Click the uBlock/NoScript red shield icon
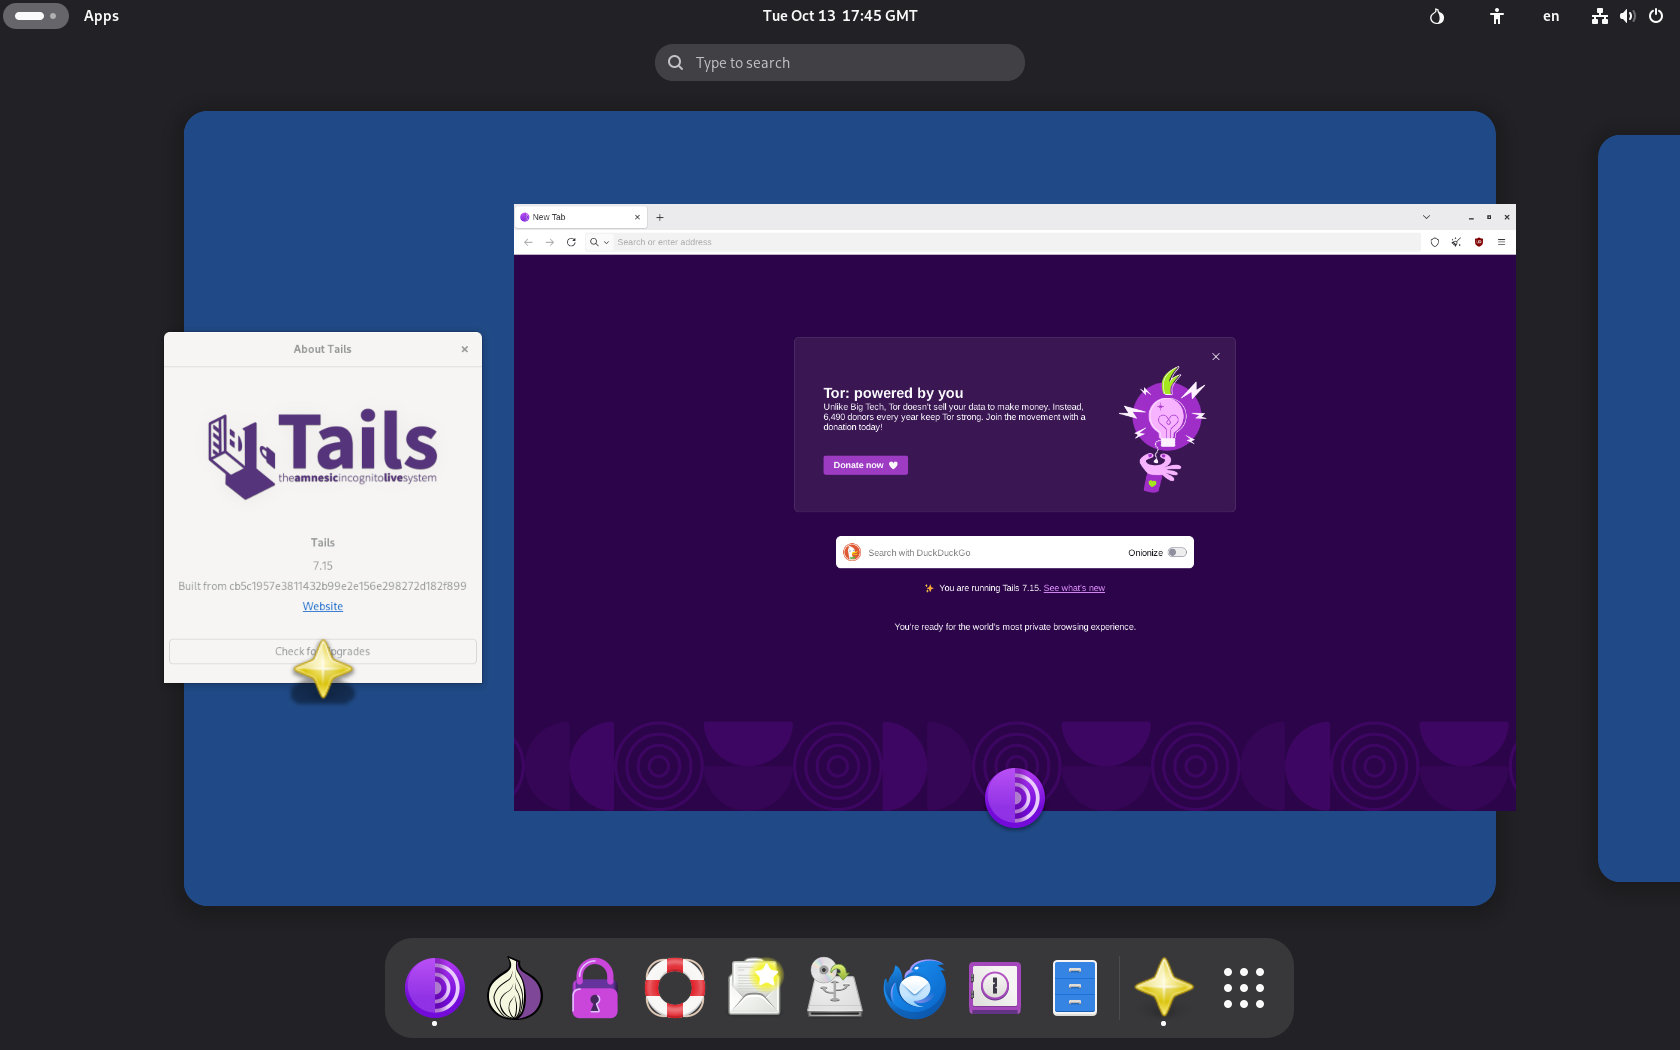 click(x=1479, y=242)
